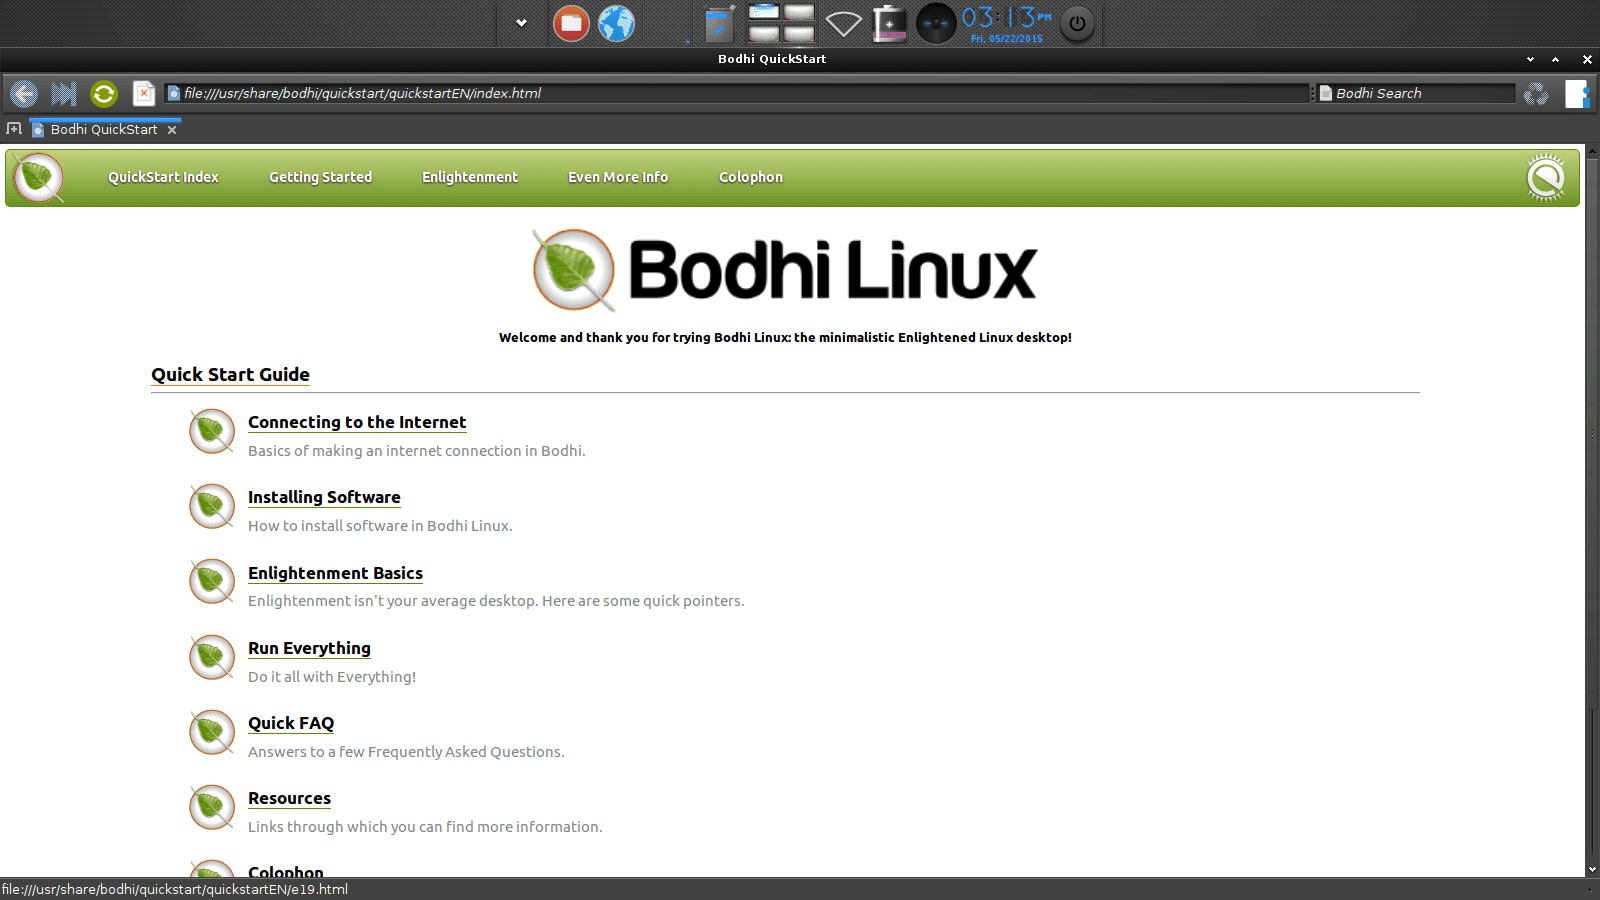Switch to the Bodhi QuickStart tab
The height and width of the screenshot is (900, 1600).
click(x=104, y=129)
